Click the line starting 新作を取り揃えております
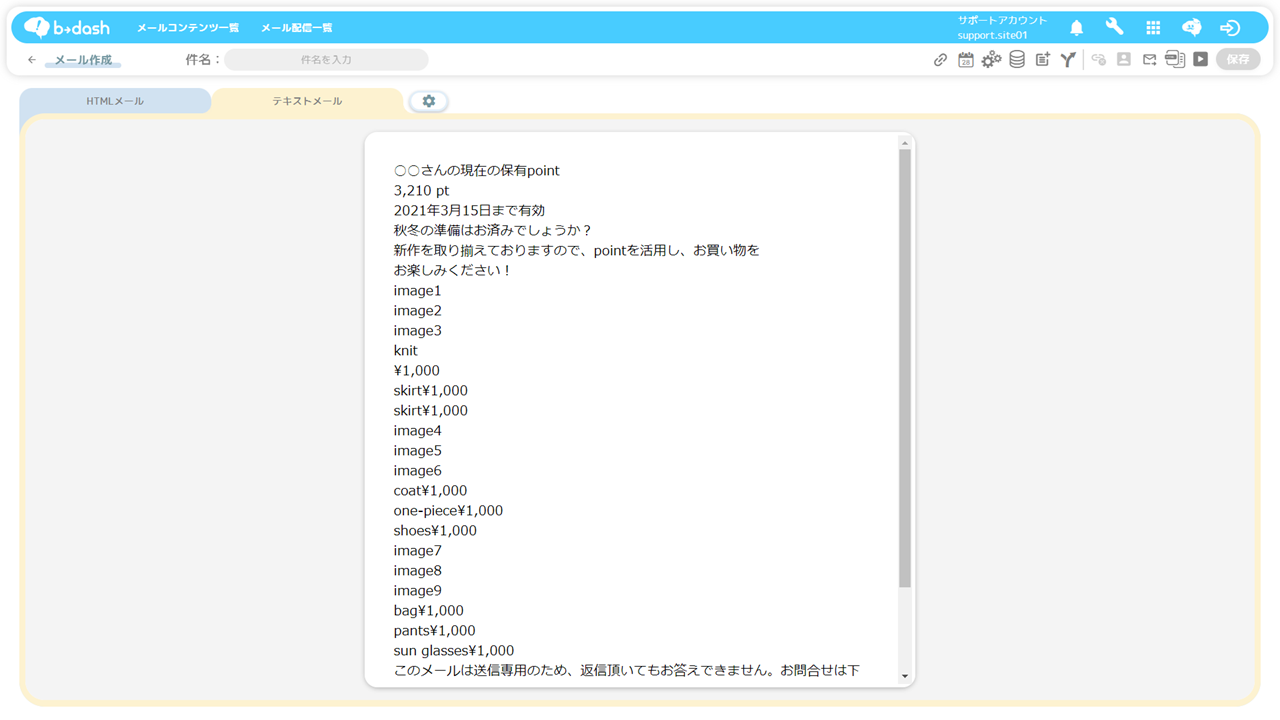 [577, 251]
